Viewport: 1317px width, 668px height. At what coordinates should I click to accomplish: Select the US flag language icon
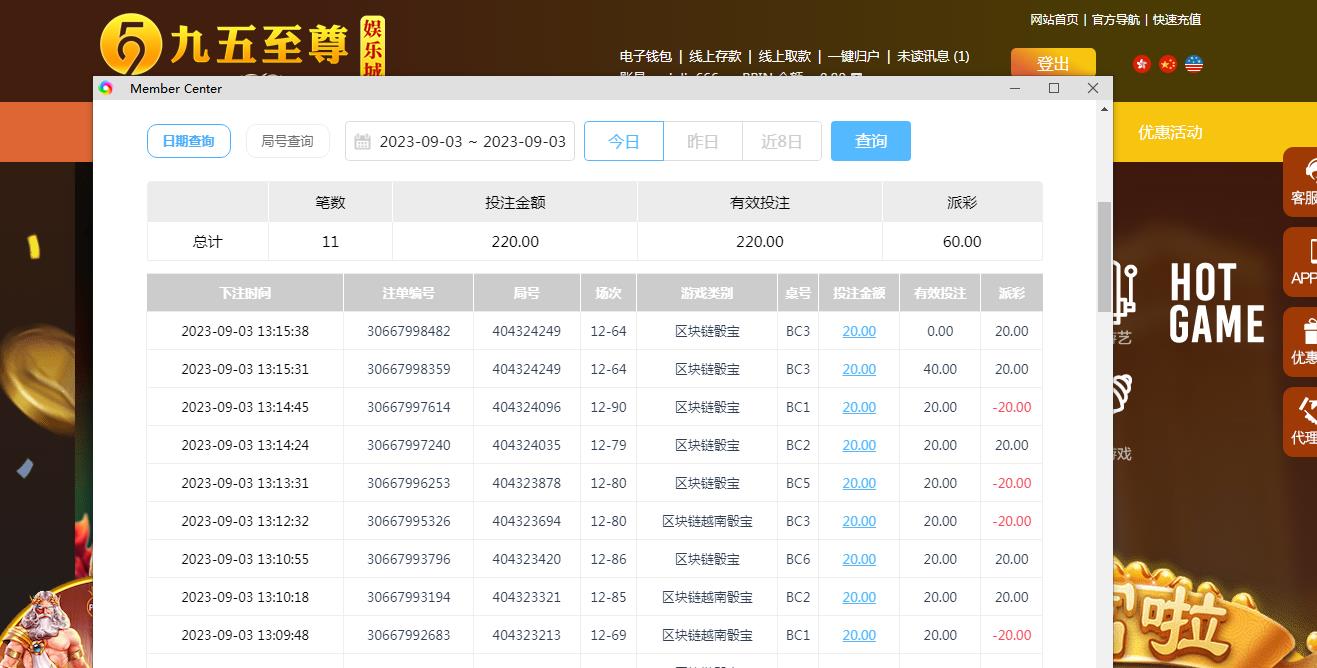click(1193, 64)
